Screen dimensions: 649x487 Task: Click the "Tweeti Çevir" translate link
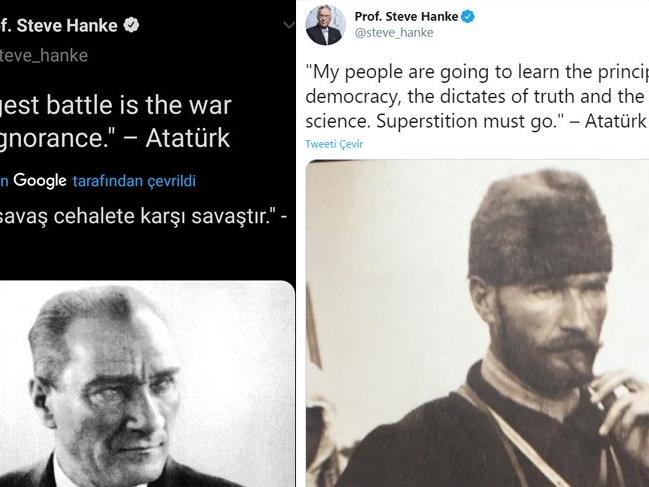click(334, 144)
